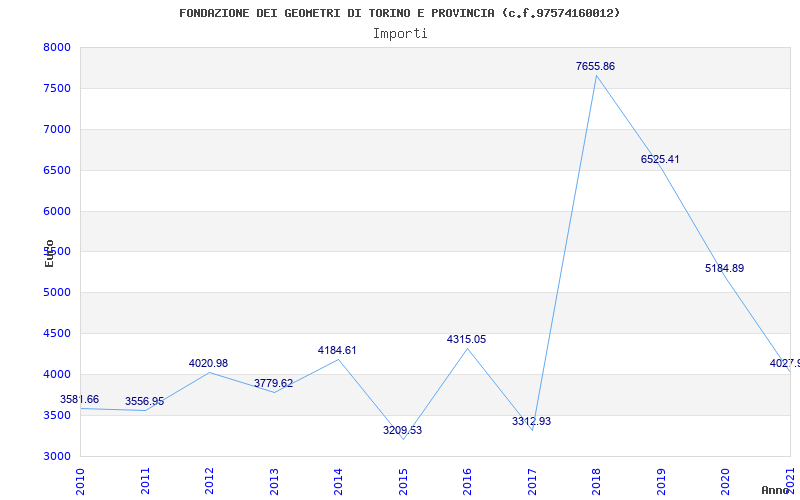Click x-axis year label 2020
This screenshot has width=800, height=500.
(726, 482)
